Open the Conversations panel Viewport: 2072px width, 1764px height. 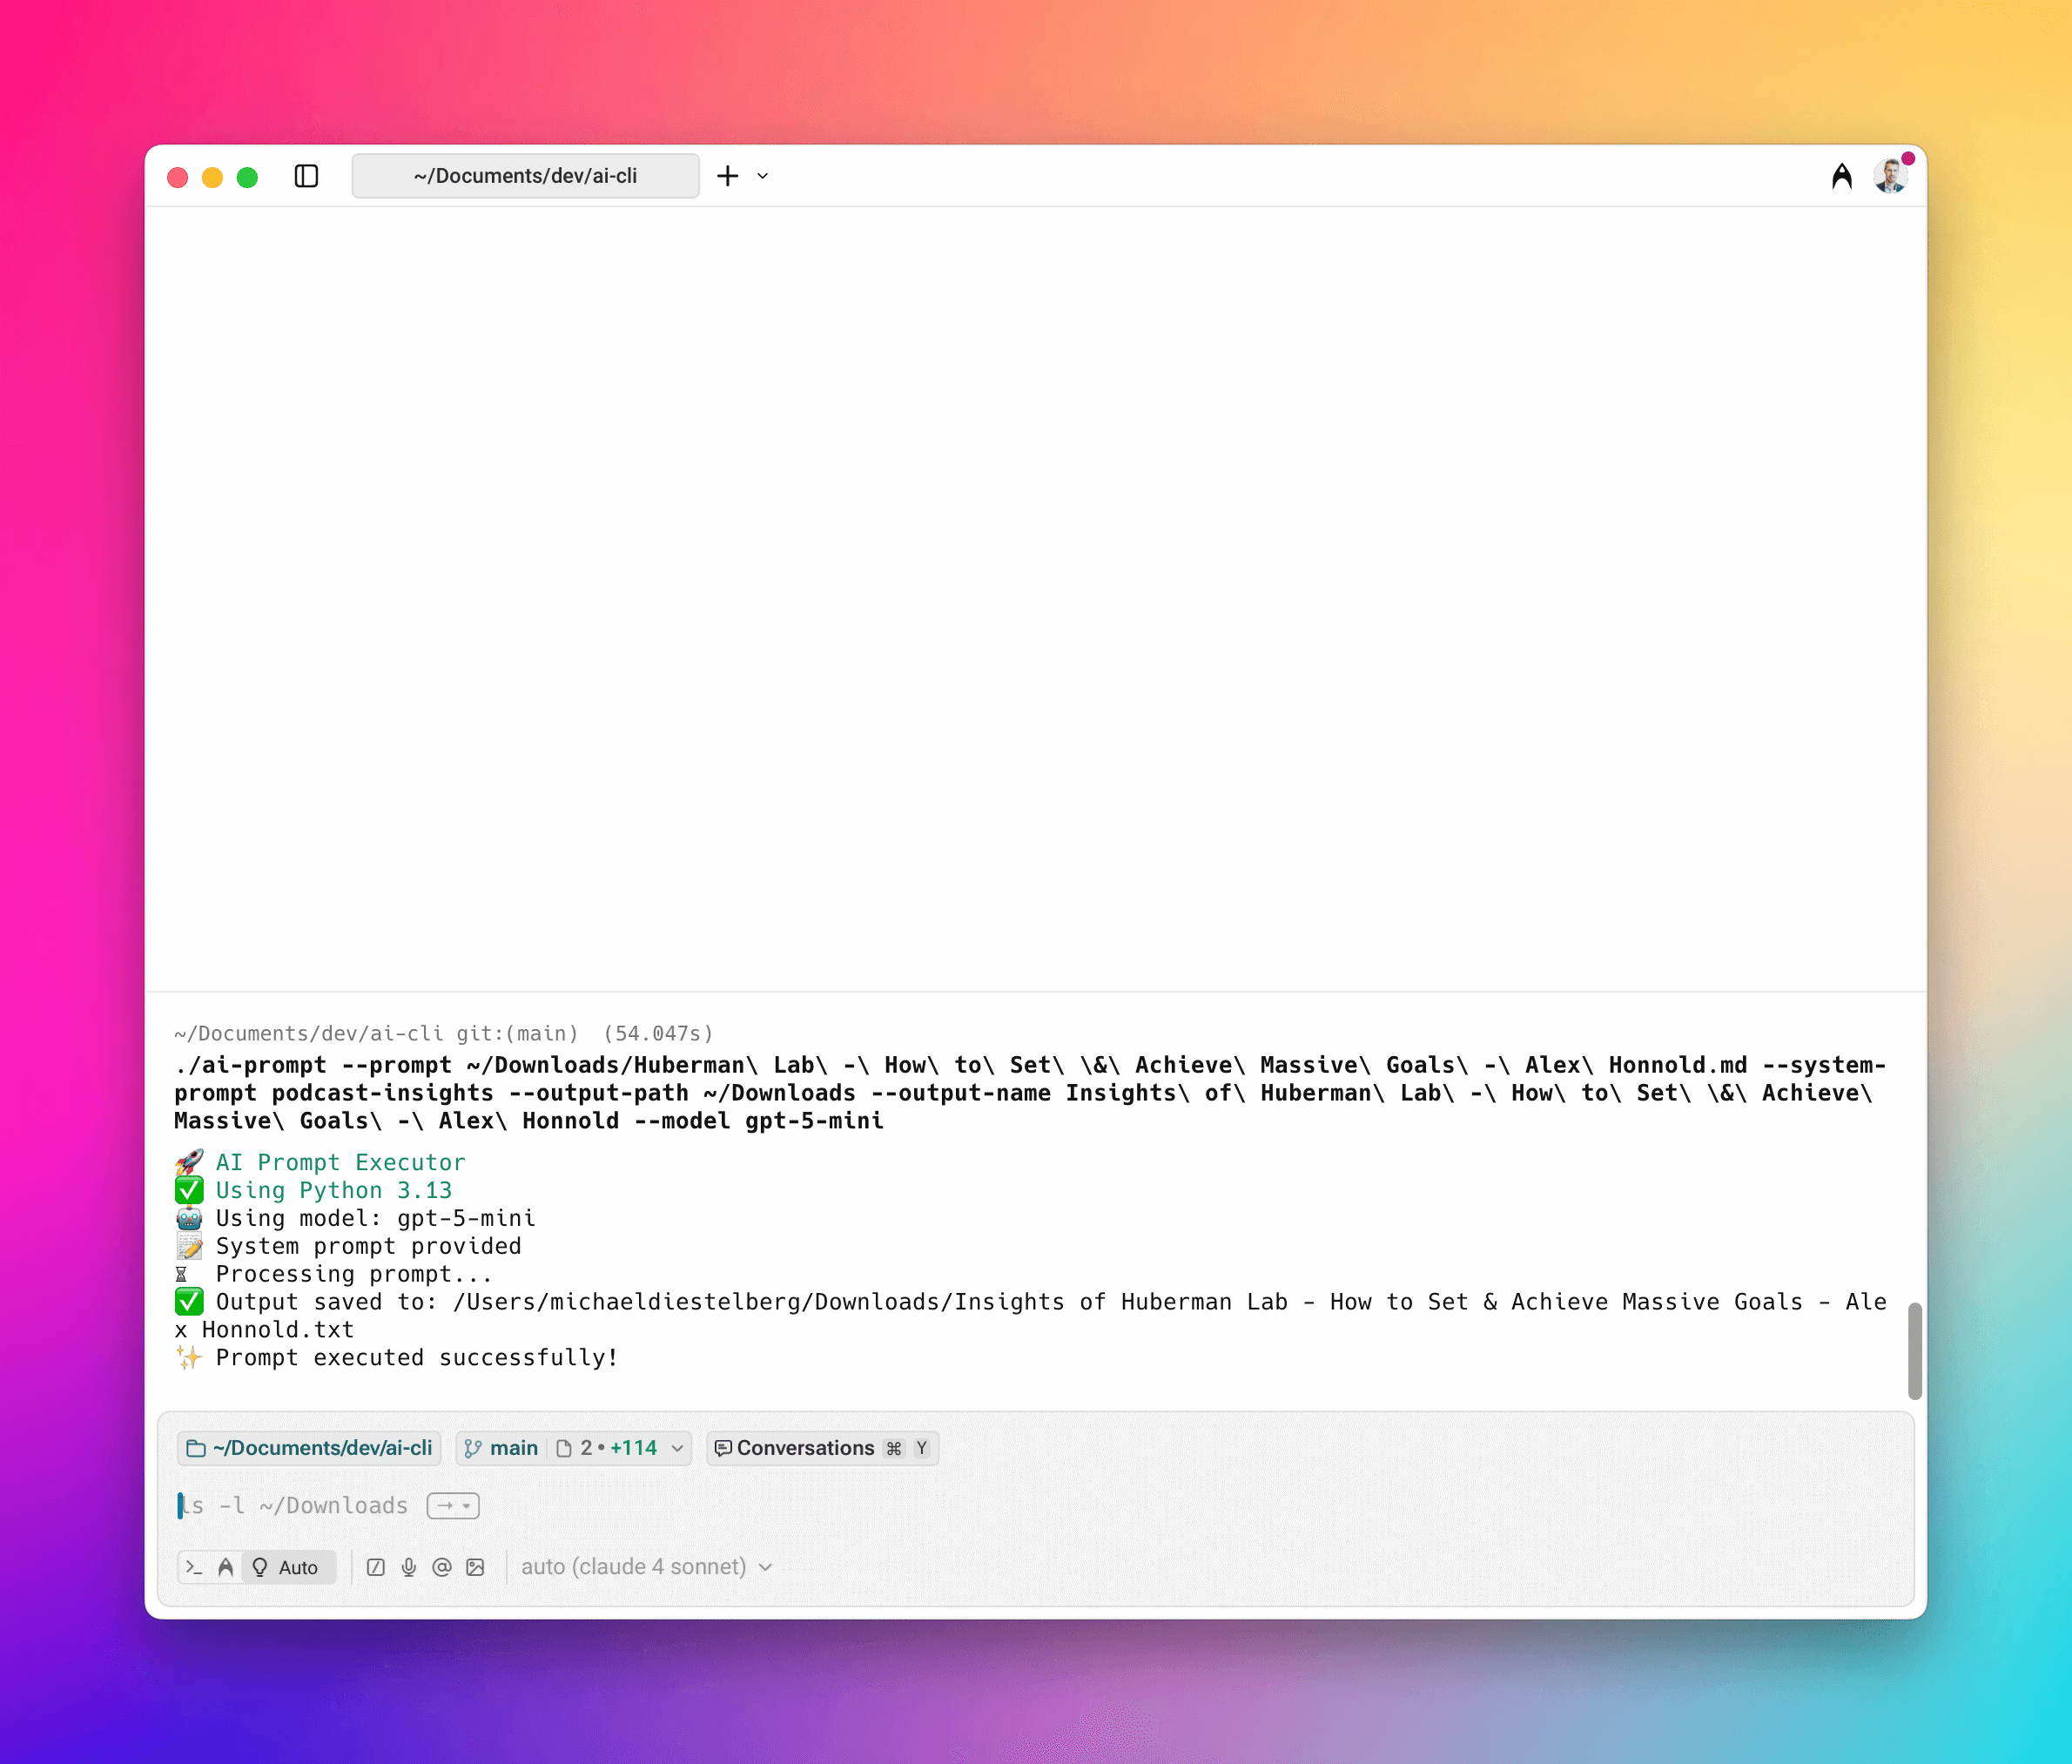(x=804, y=1448)
